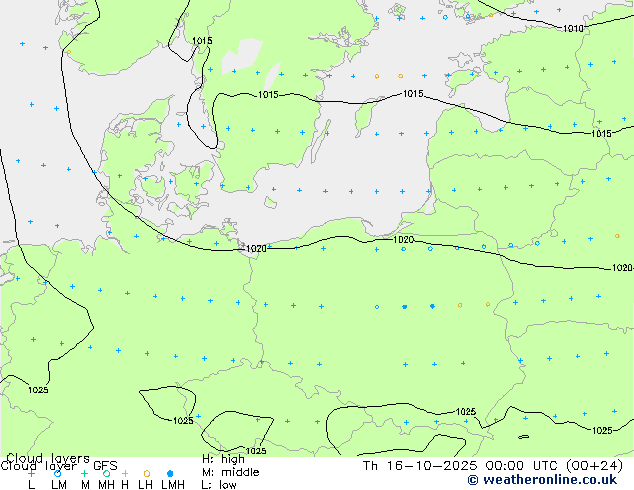Click the green plus symbol for M legend
This screenshot has height=490, width=634.
point(84,473)
